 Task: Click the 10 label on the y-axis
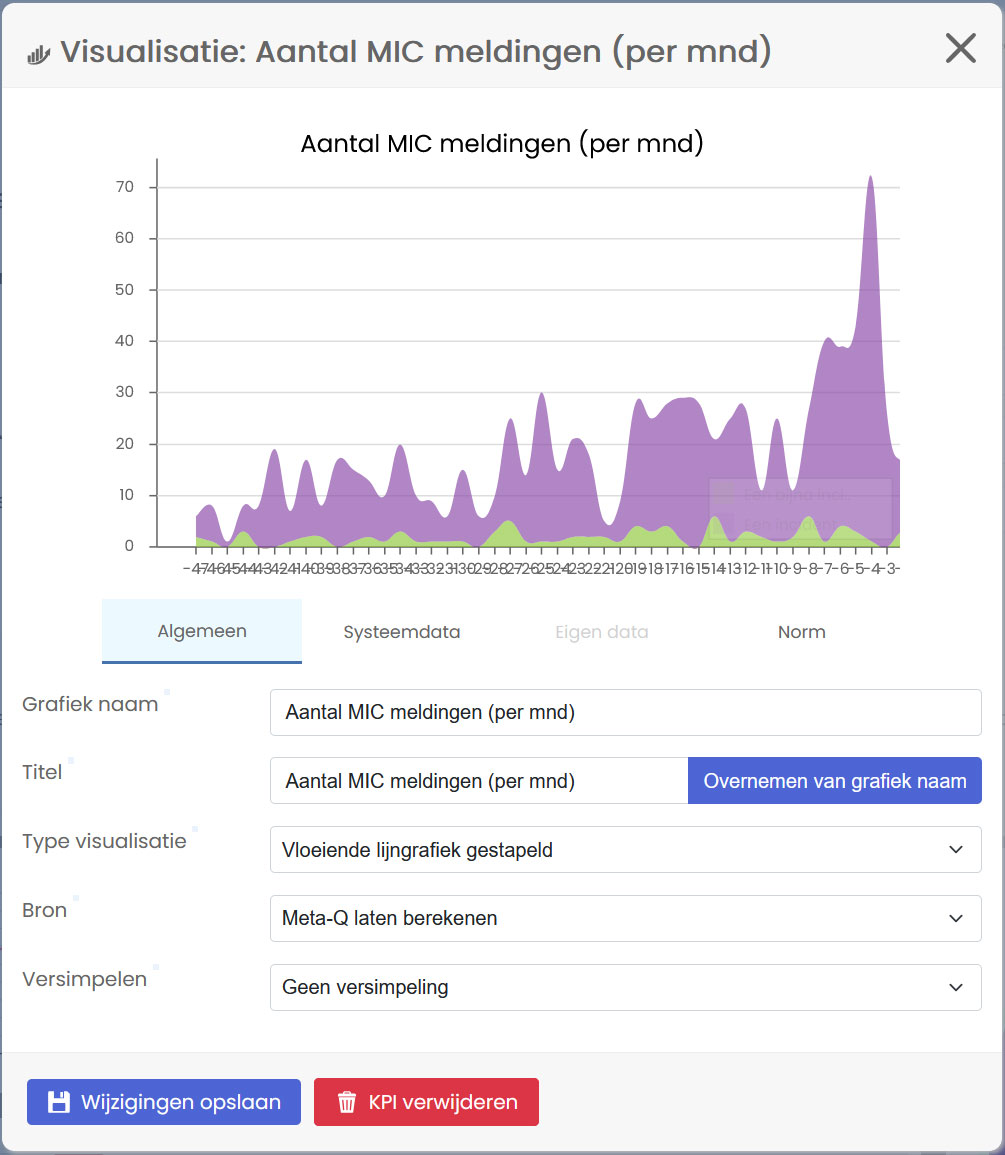click(126, 495)
